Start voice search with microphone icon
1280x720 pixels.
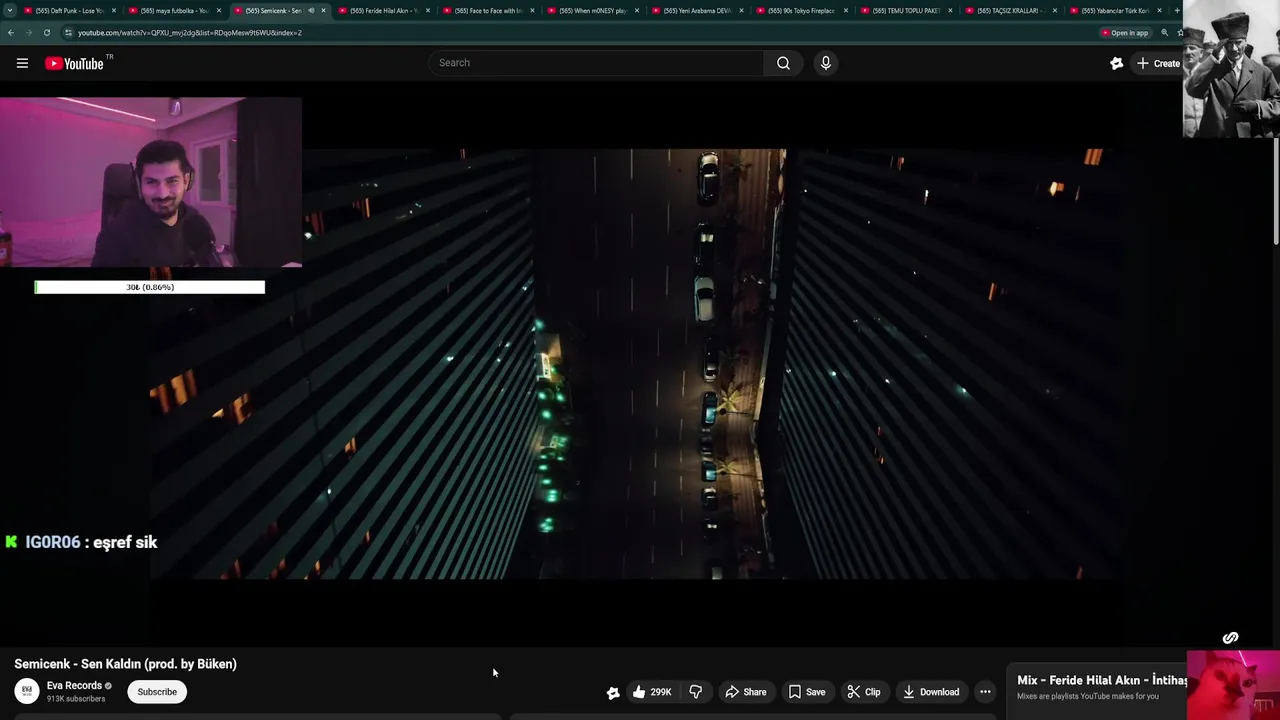[825, 63]
